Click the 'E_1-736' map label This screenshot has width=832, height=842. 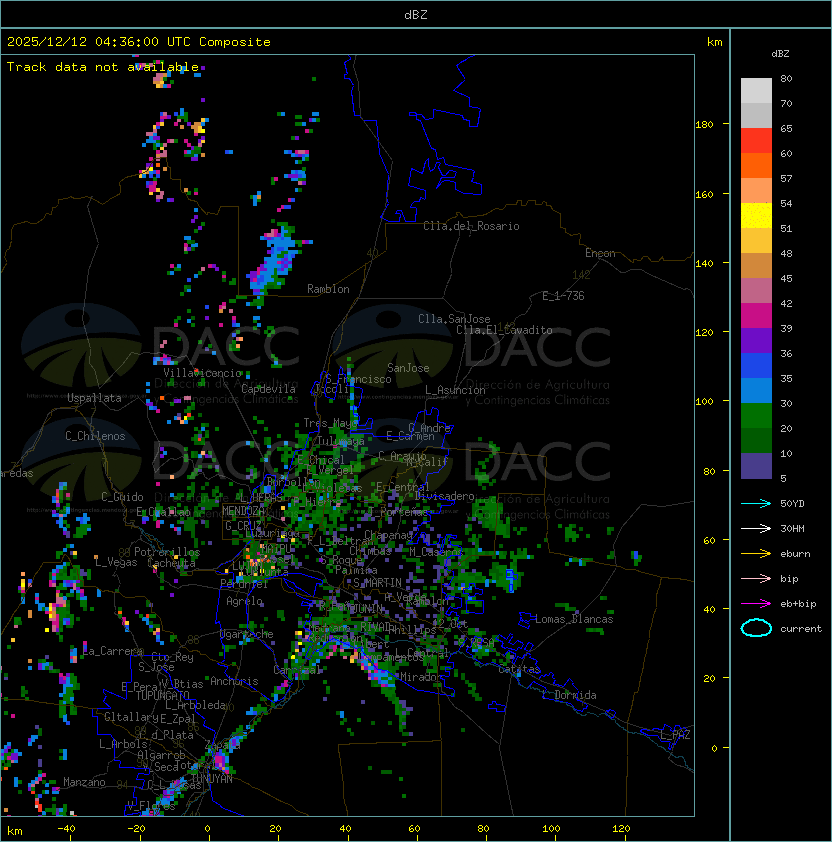[563, 296]
